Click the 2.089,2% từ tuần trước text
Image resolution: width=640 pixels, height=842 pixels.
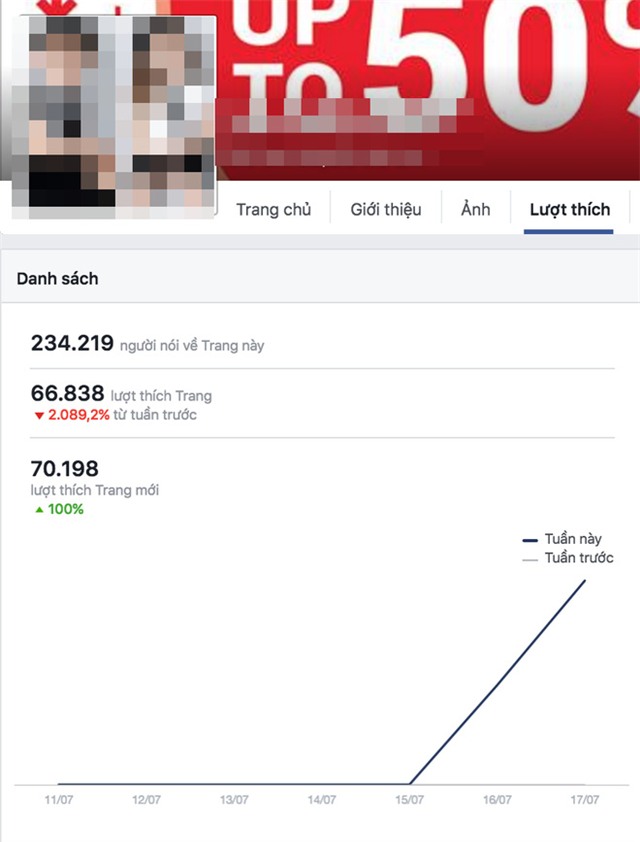122,415
